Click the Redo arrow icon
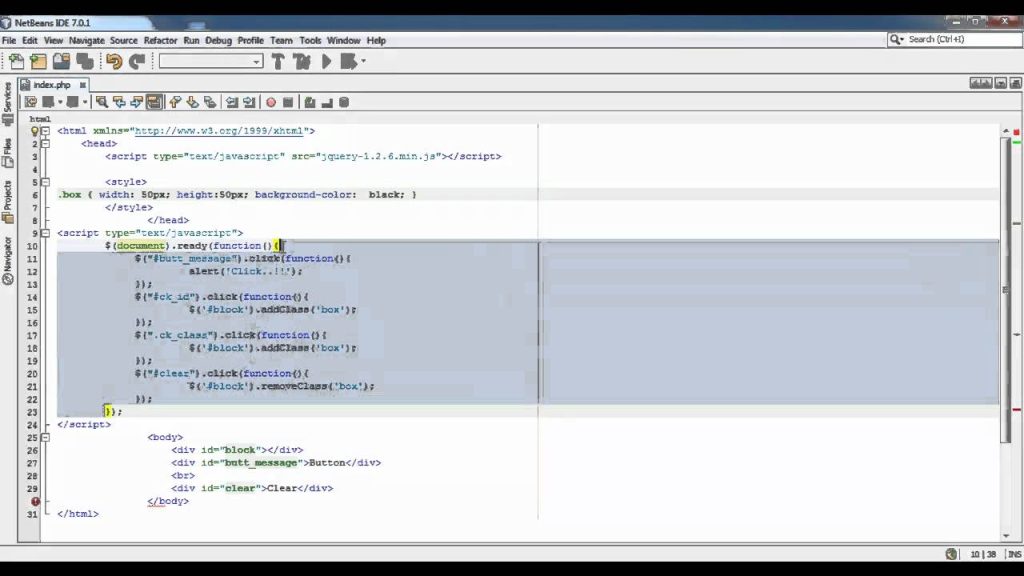 coord(137,61)
